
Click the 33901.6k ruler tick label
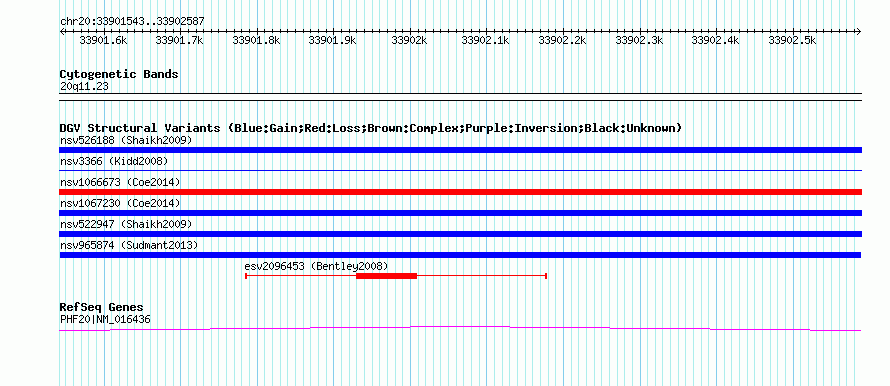(x=103, y=40)
